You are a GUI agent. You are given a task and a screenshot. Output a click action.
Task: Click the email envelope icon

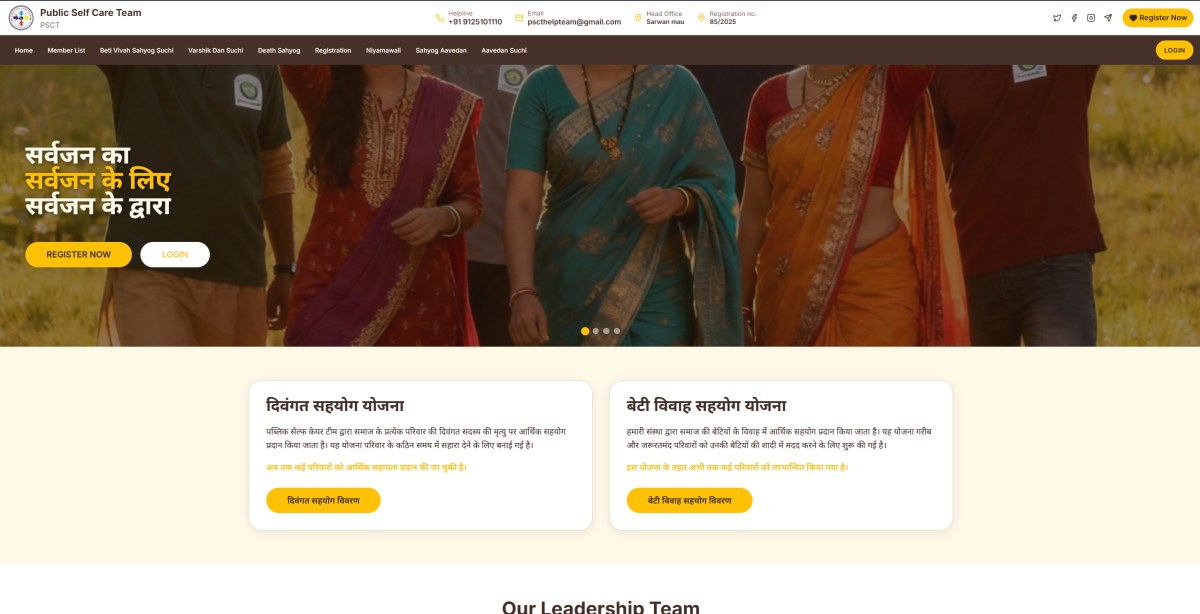coord(519,18)
